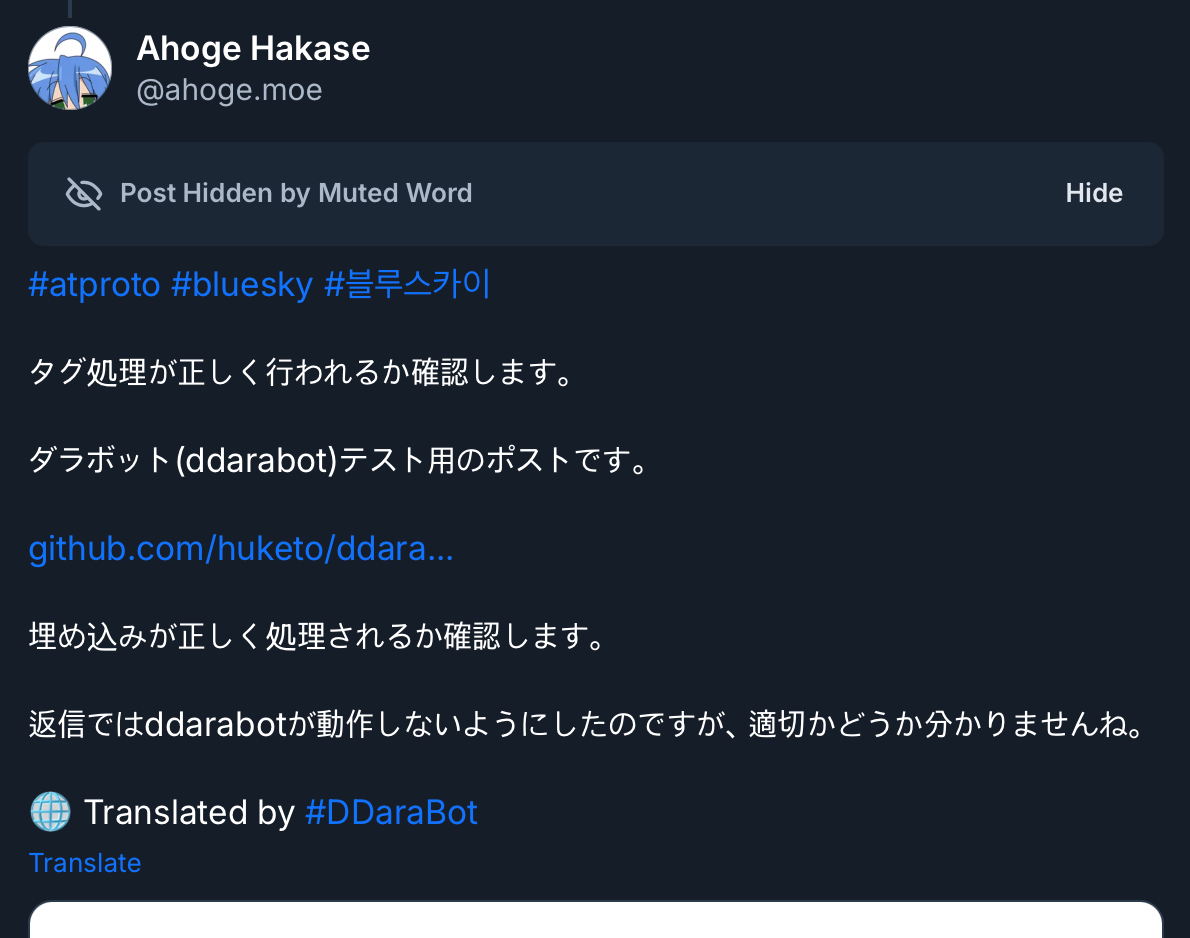Image resolution: width=1190 pixels, height=938 pixels.
Task: Open the white embed card at bottom
Action: 595,920
